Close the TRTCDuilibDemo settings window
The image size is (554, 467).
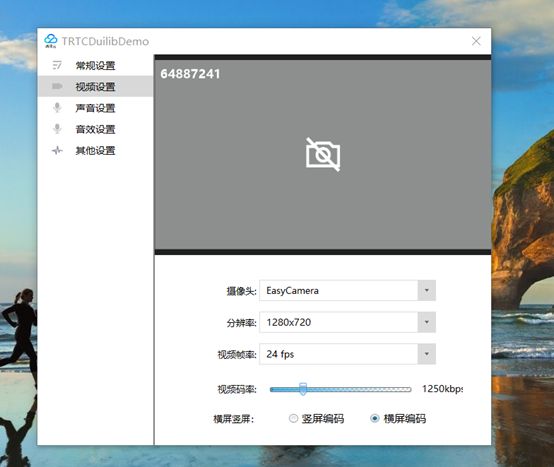click(476, 41)
